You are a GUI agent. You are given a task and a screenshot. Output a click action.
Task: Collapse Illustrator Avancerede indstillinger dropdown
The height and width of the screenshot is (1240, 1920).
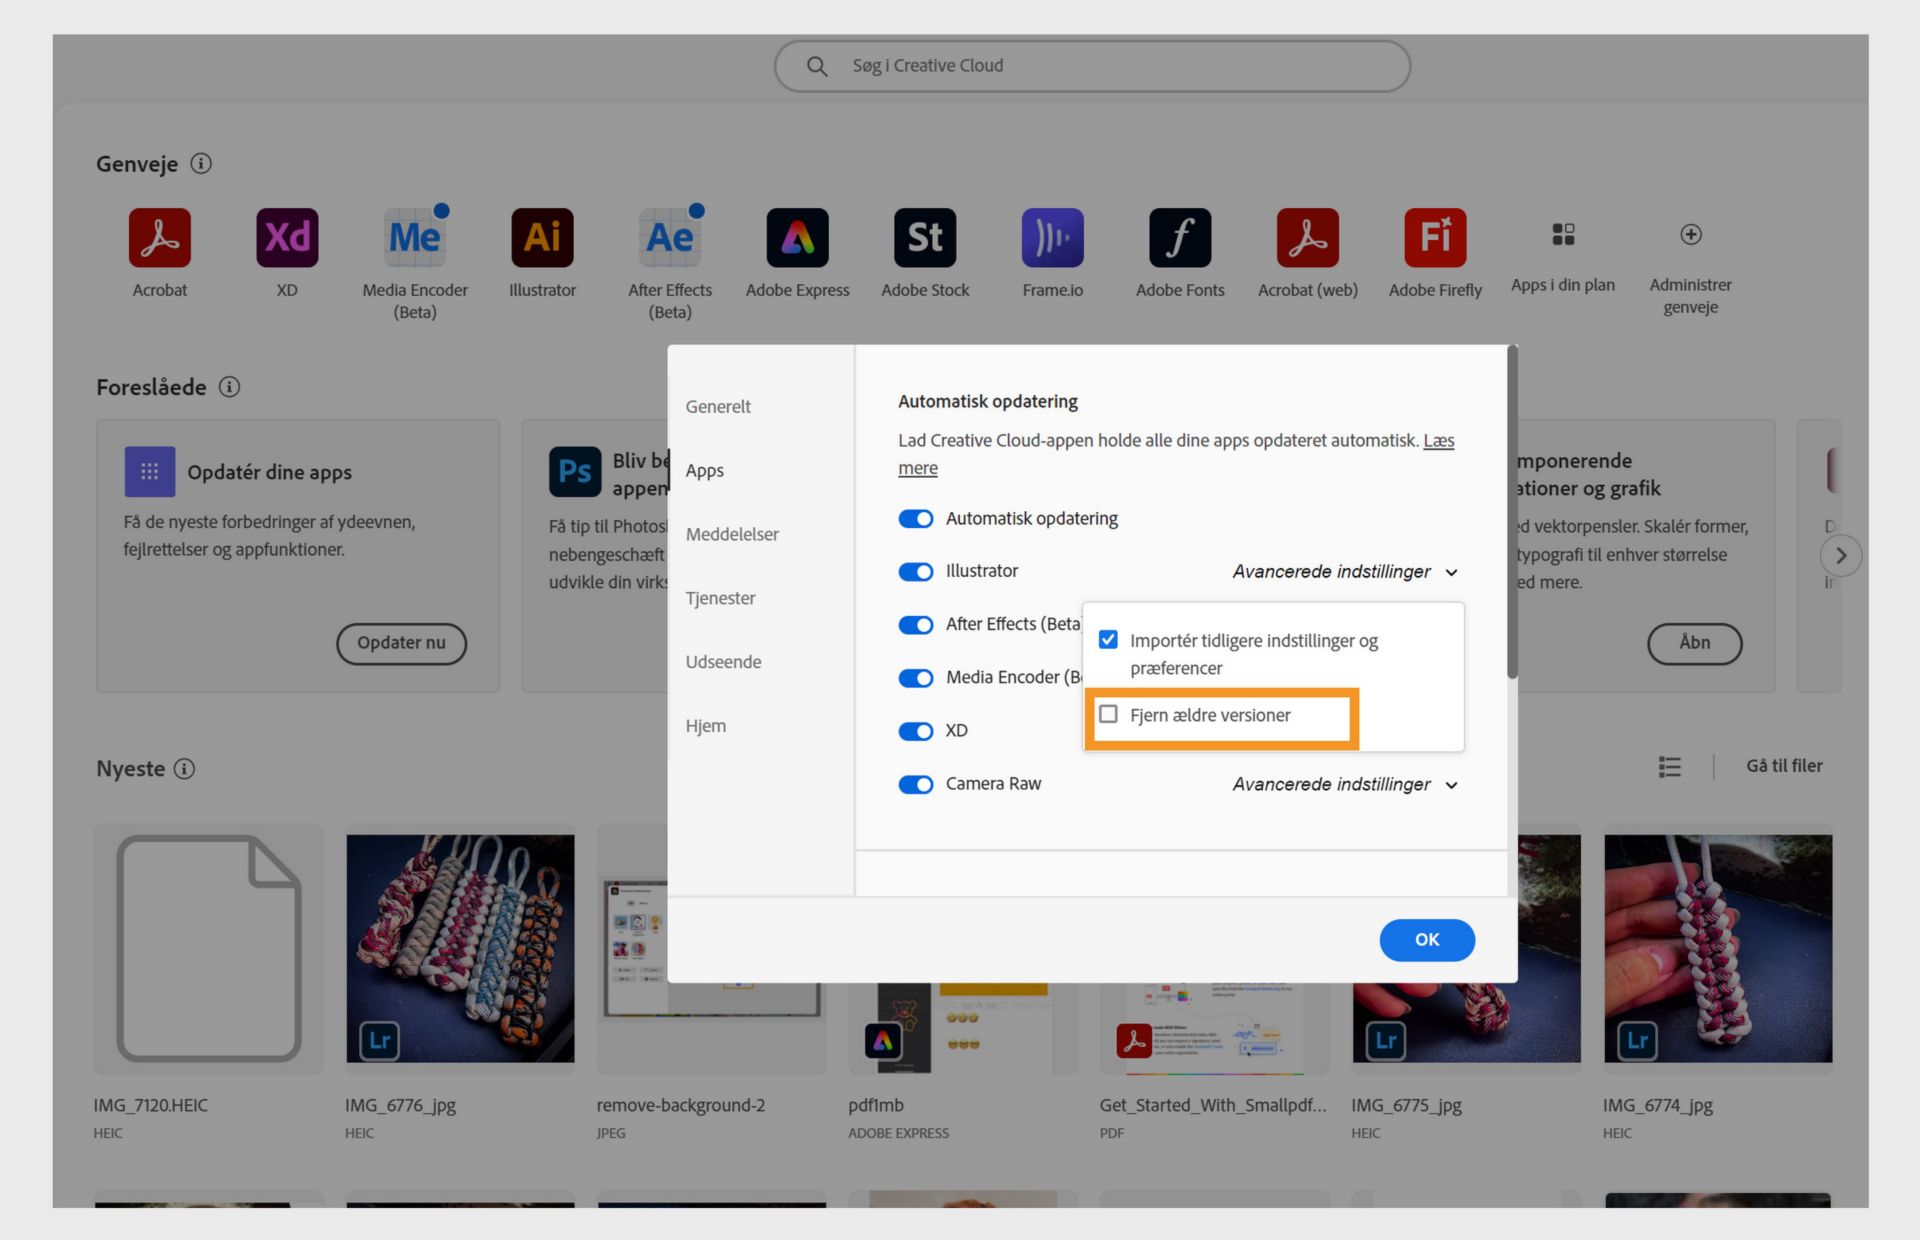click(1345, 572)
